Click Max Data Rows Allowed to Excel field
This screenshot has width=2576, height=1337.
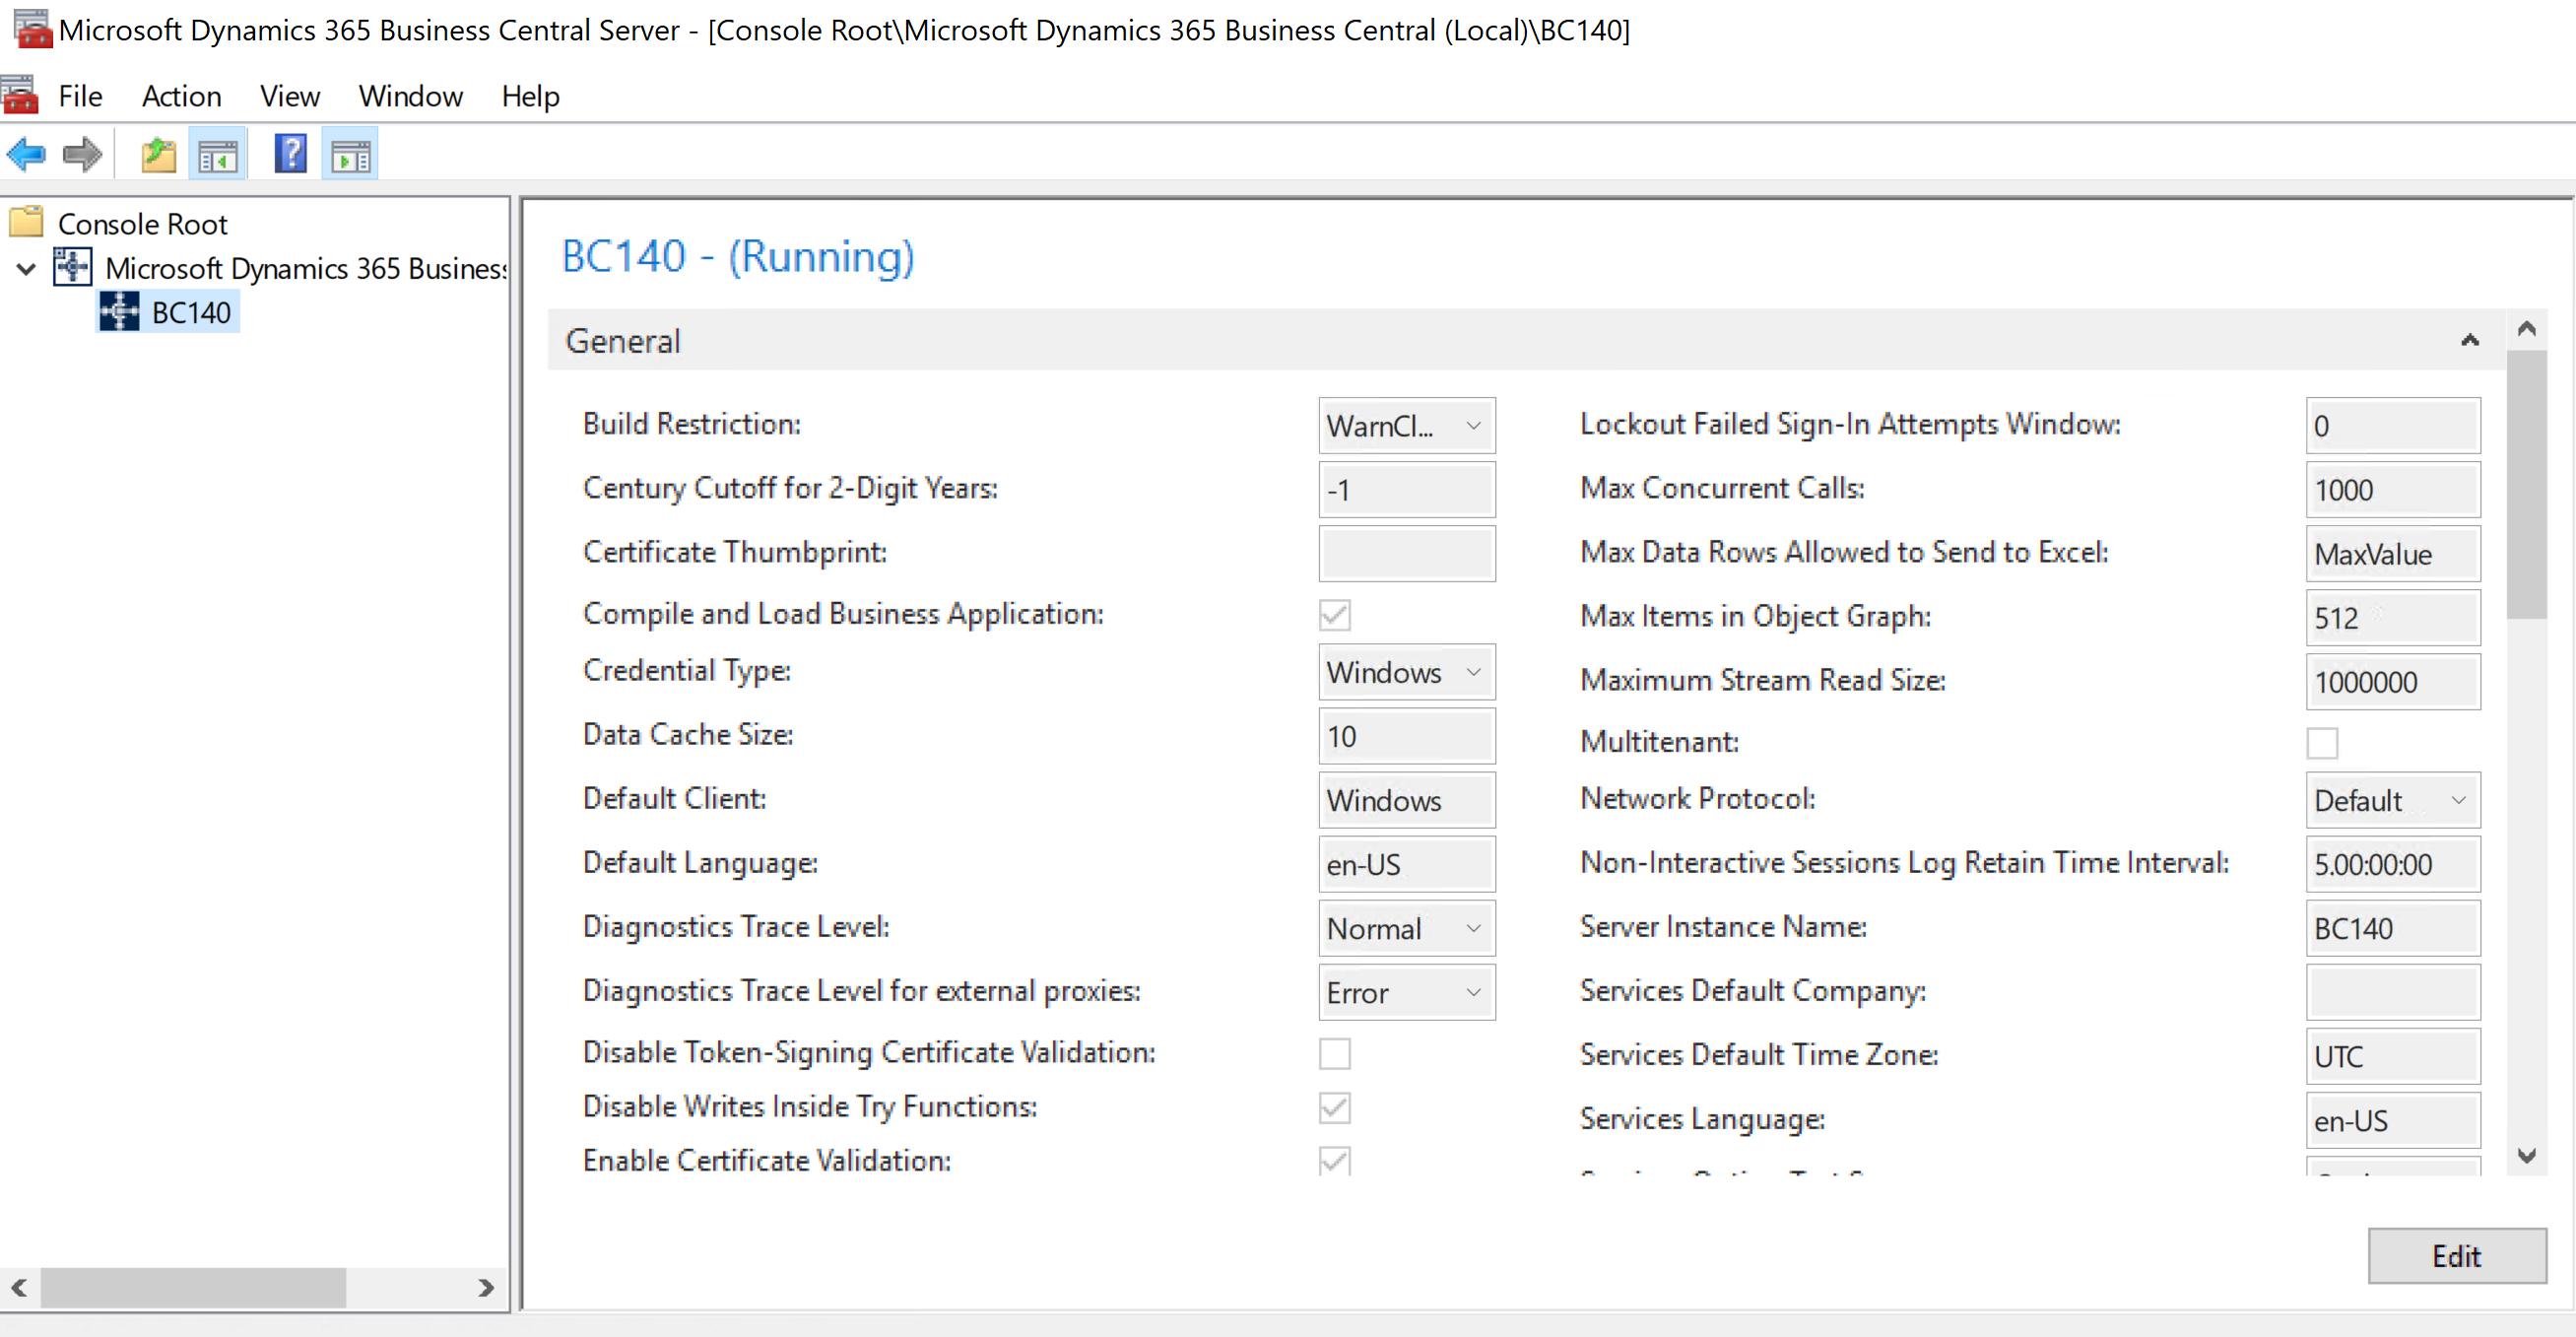[2393, 554]
